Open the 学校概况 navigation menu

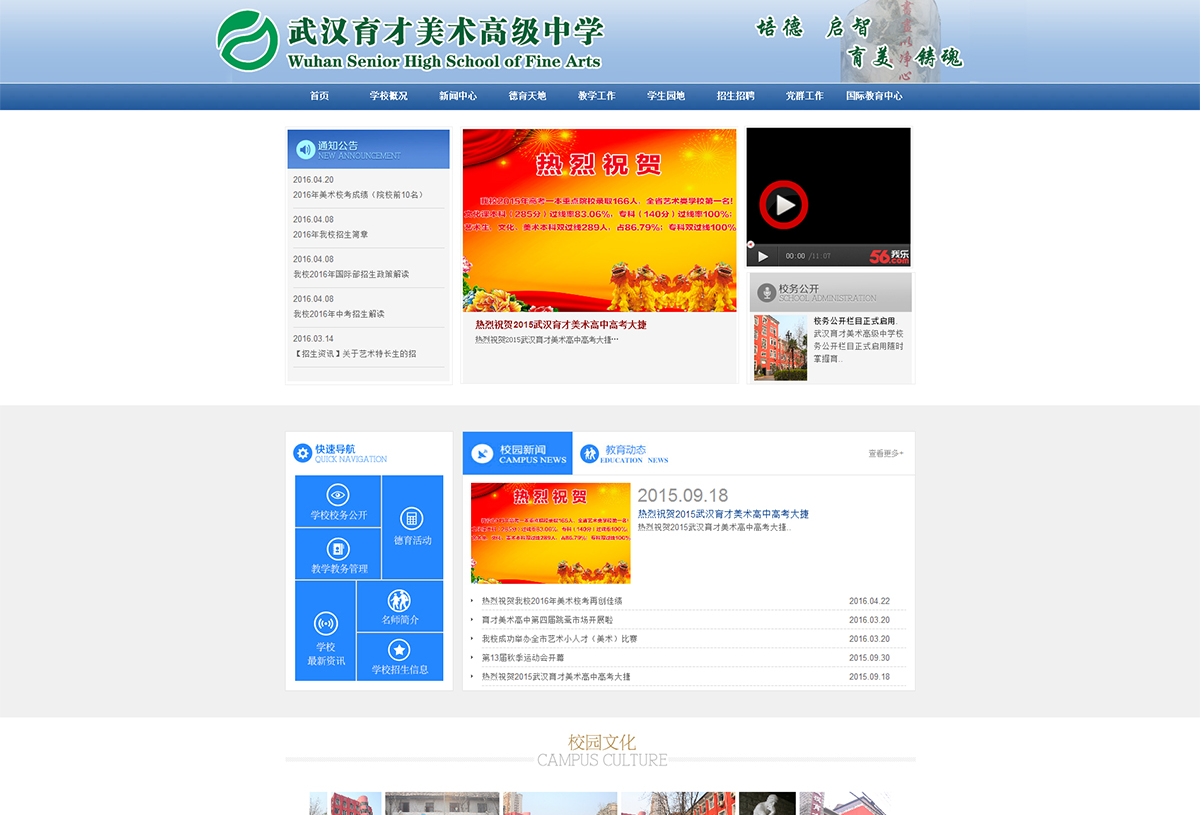point(386,96)
